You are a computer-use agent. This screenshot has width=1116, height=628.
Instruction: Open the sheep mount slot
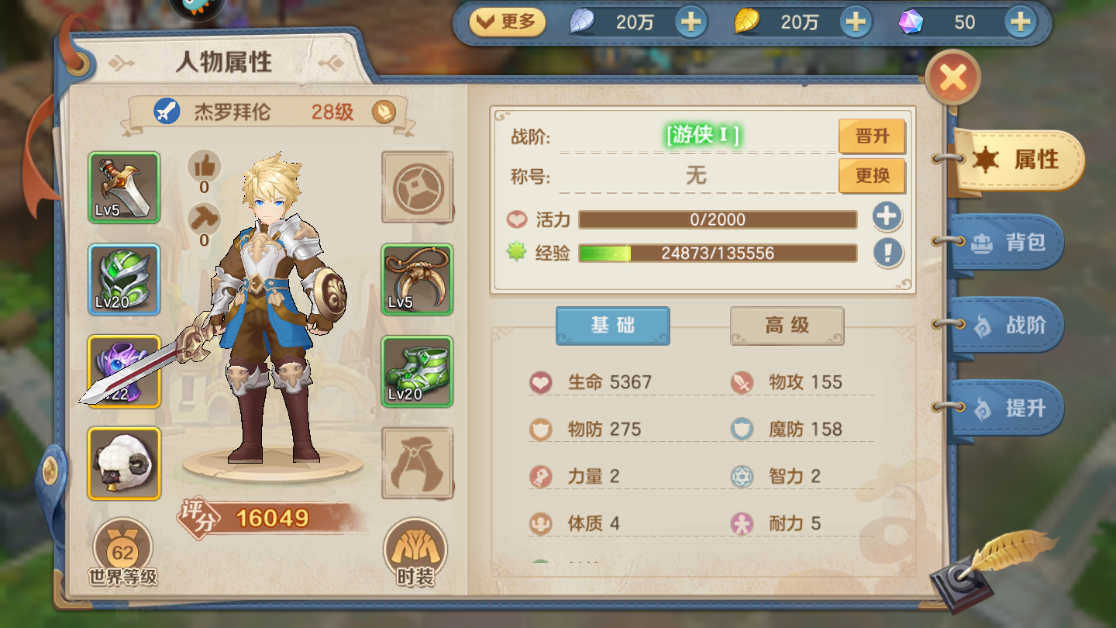(x=124, y=464)
